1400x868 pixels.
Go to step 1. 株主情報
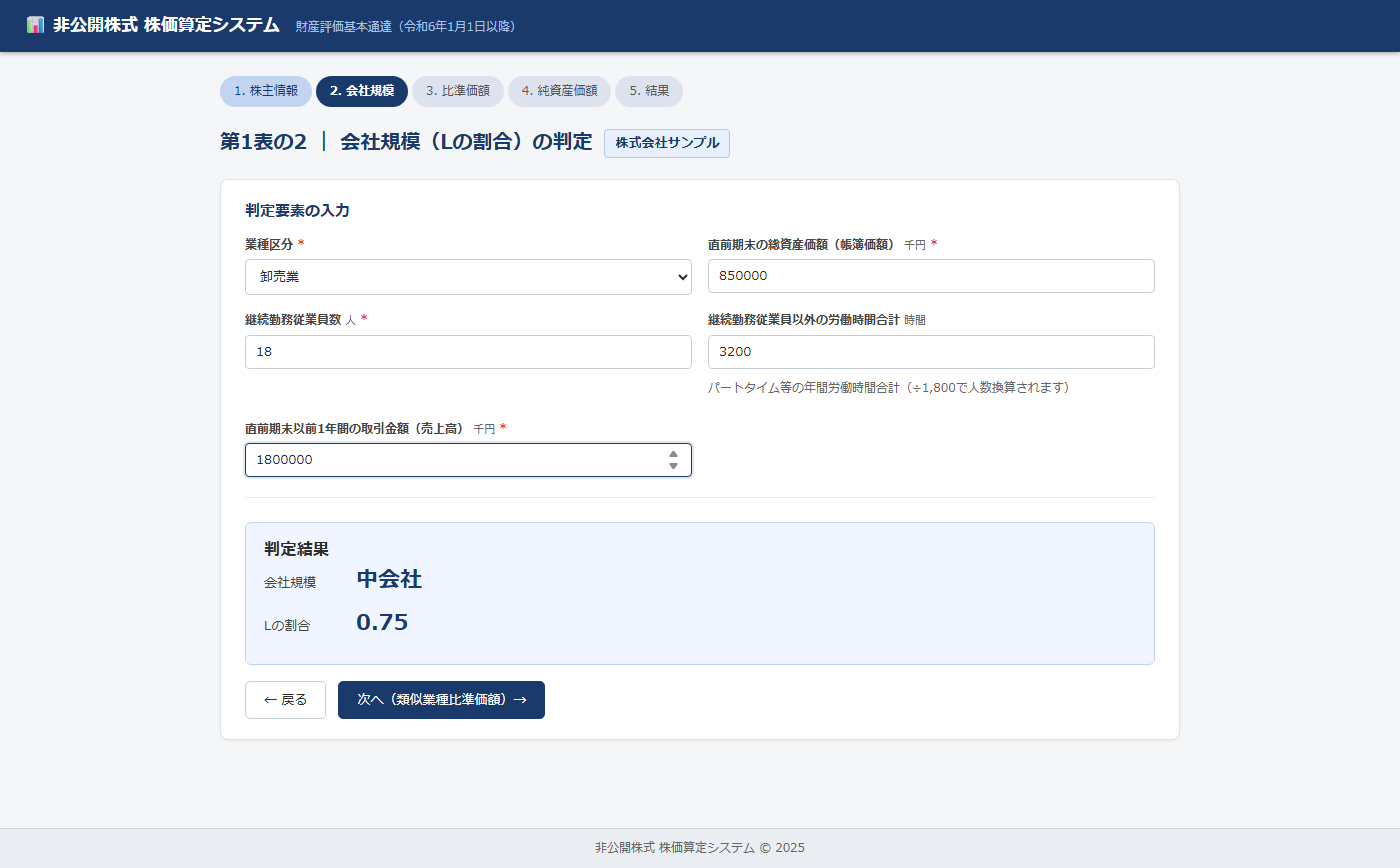266,91
